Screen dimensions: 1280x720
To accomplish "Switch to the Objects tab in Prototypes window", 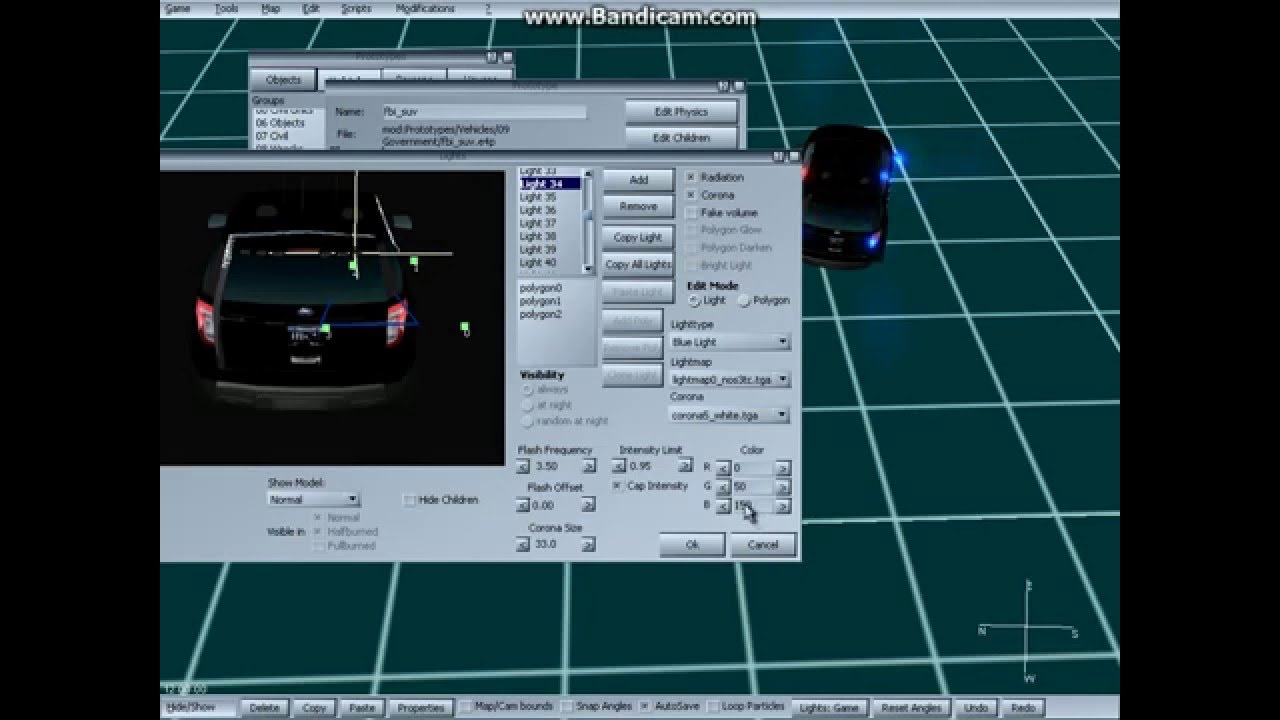I will coord(283,79).
